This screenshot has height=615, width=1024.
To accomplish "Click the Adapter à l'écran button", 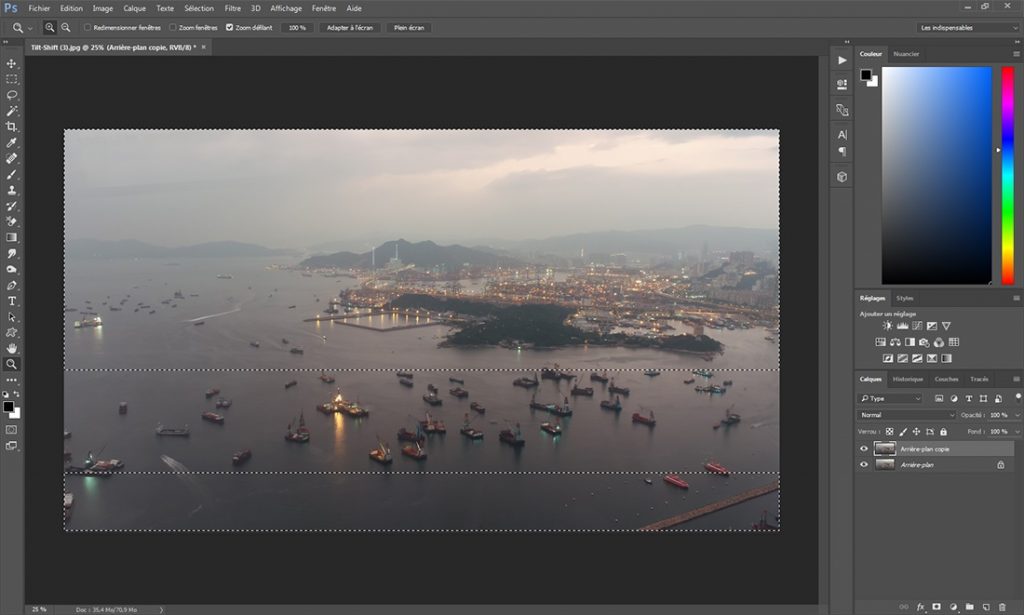I will (350, 28).
